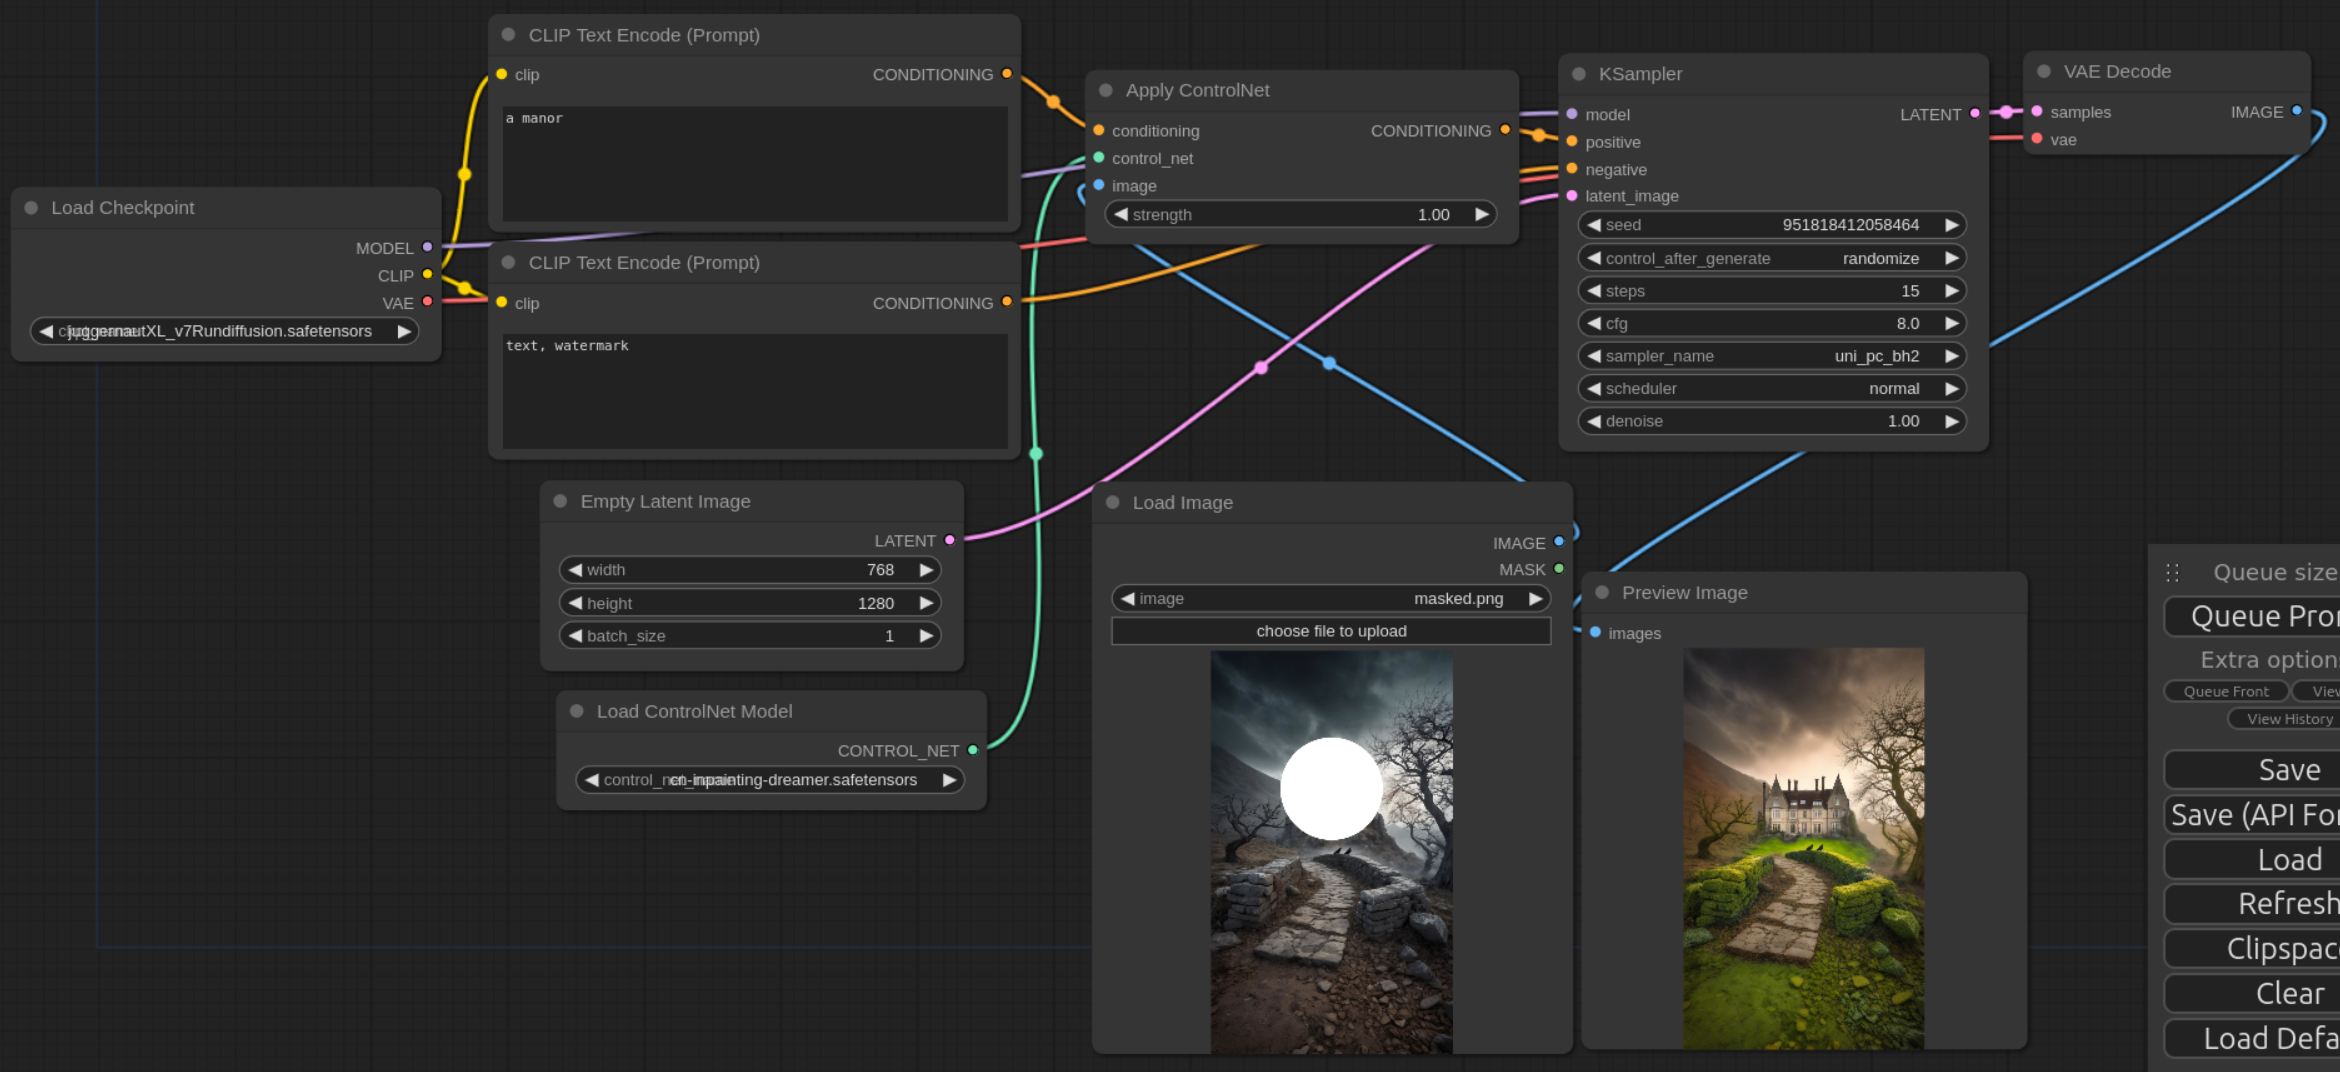Viewport: 2340px width, 1072px height.
Task: Click the View History button
Action: [2287, 719]
